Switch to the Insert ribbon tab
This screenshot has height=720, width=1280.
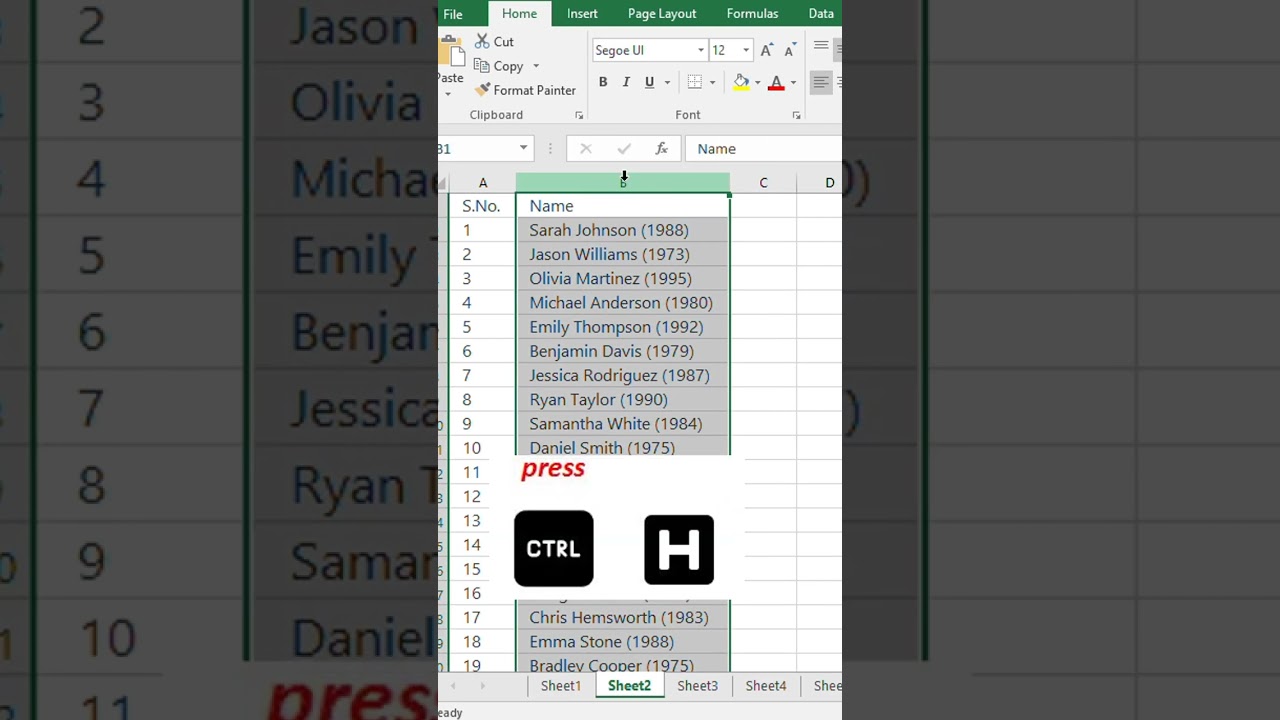pyautogui.click(x=582, y=13)
